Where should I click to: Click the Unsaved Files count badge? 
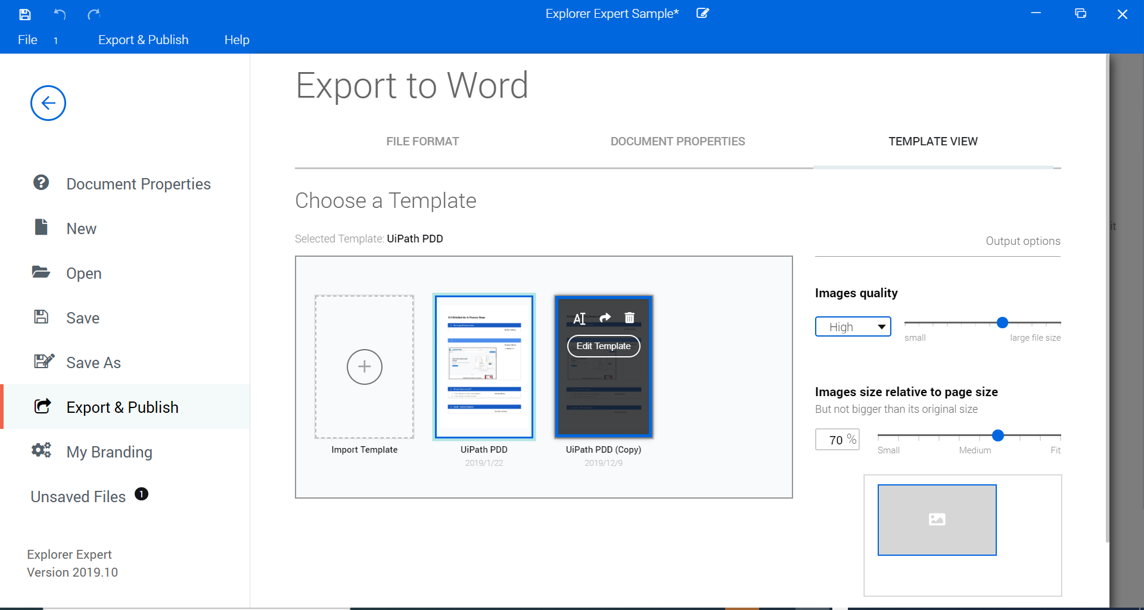[x=142, y=495]
